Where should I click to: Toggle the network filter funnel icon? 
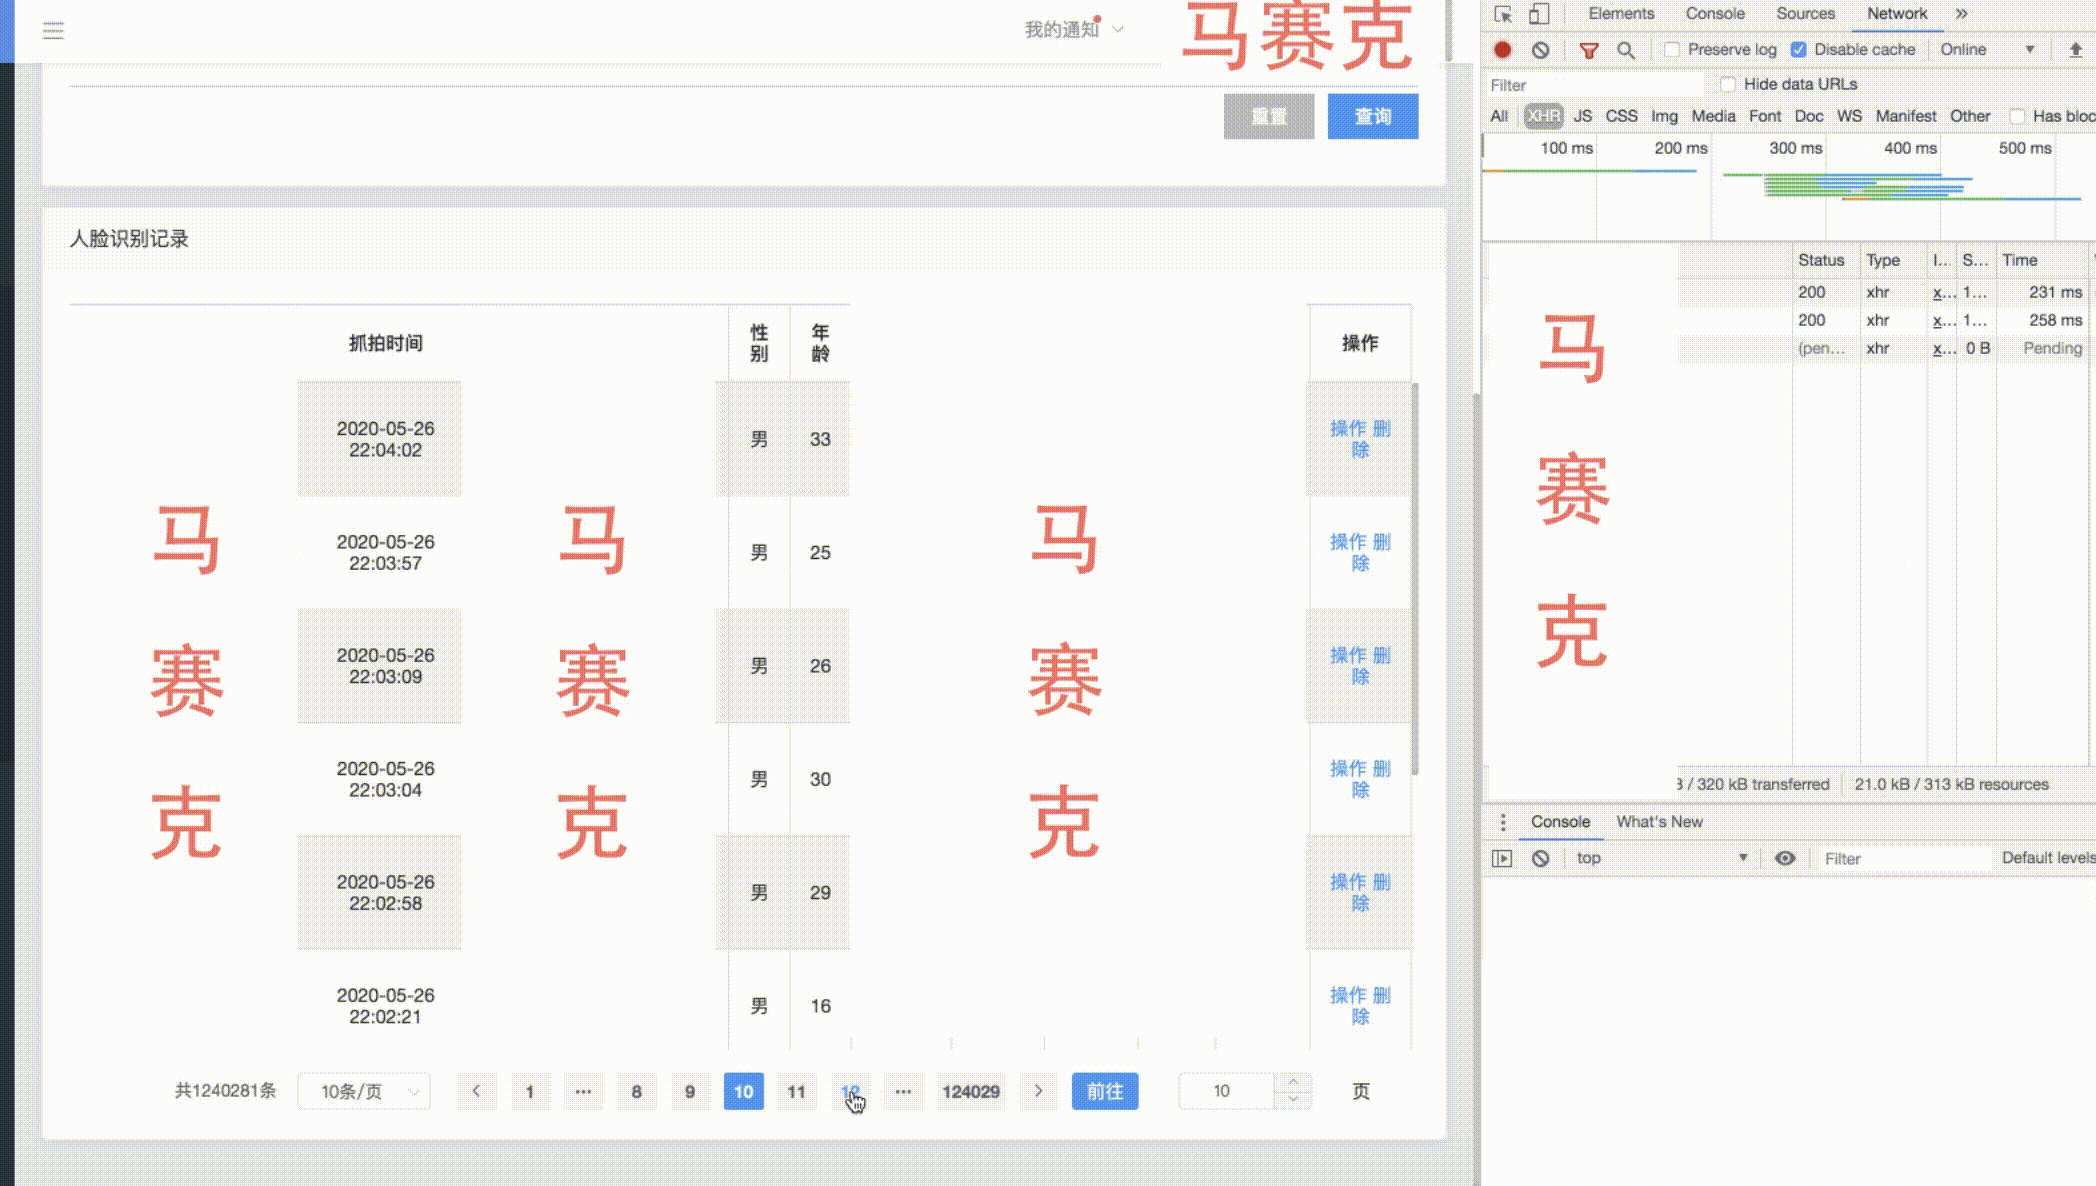click(1588, 49)
